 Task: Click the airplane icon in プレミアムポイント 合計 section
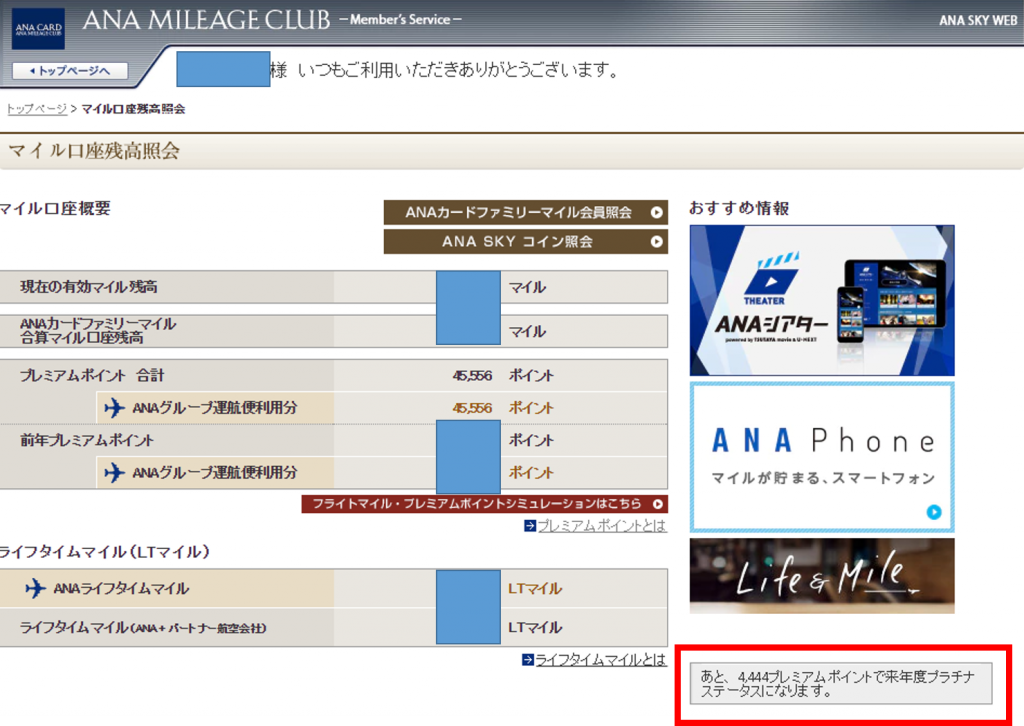click(114, 408)
